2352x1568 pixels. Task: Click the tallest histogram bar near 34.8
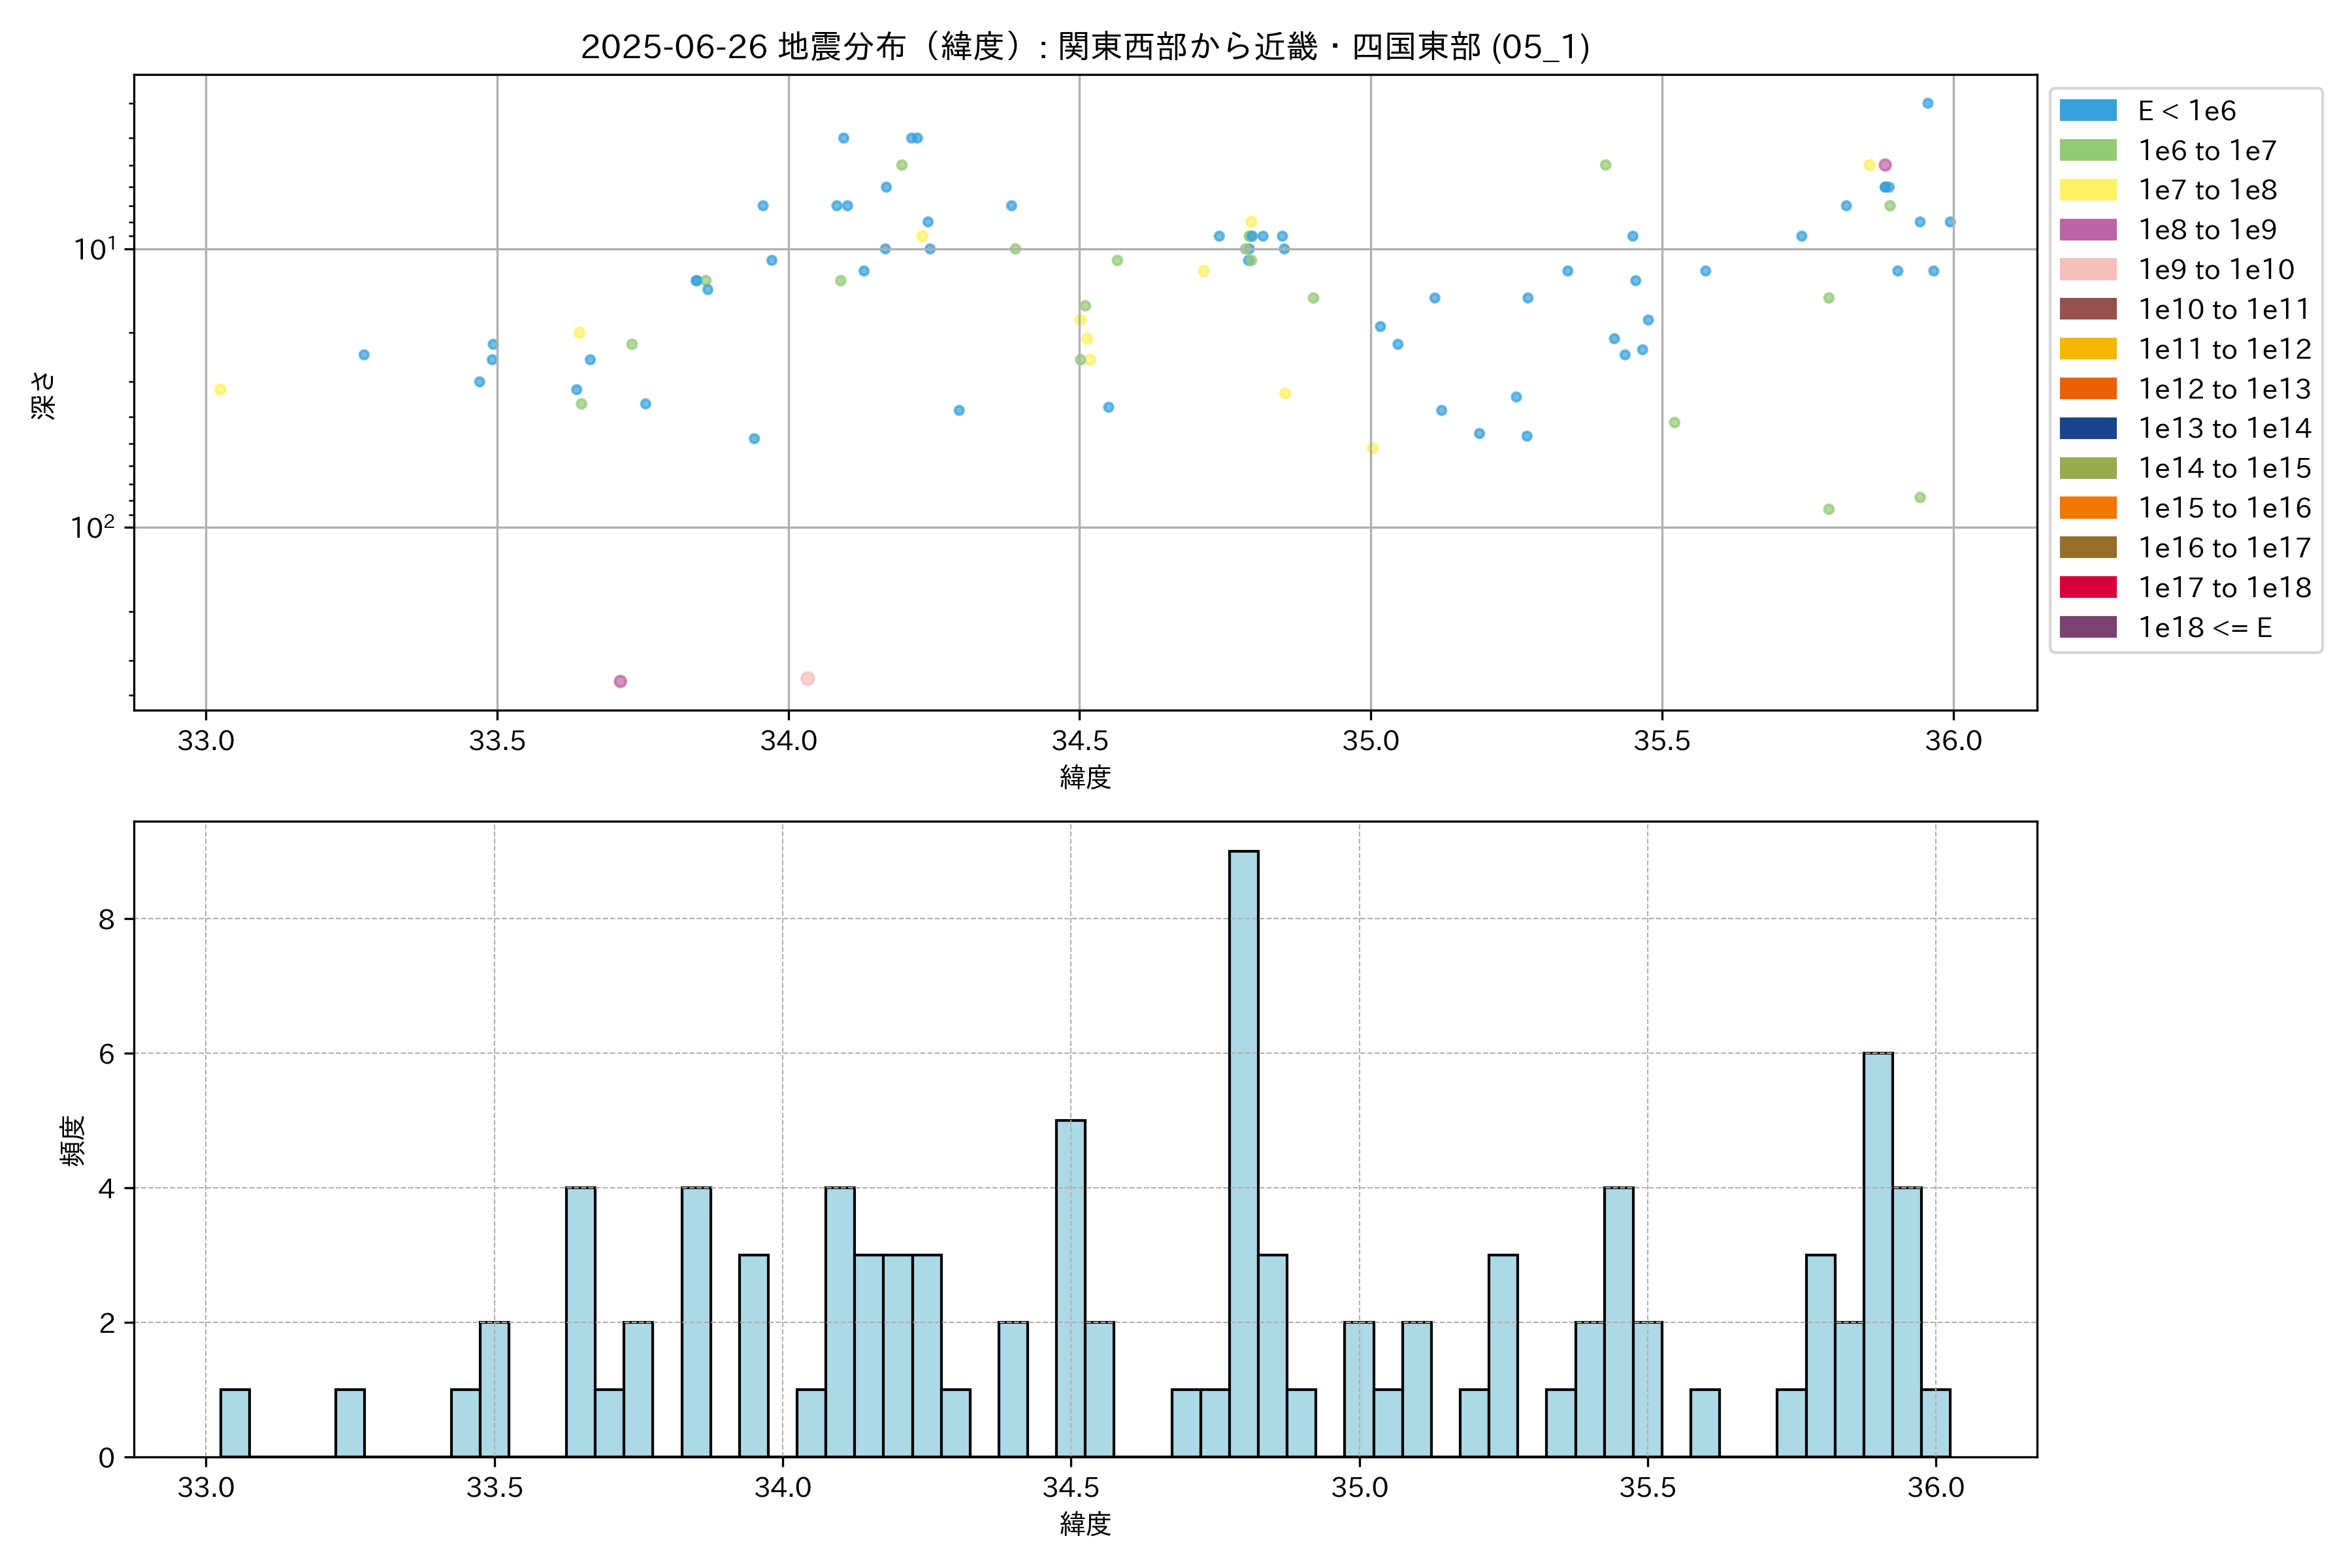[1243, 1150]
